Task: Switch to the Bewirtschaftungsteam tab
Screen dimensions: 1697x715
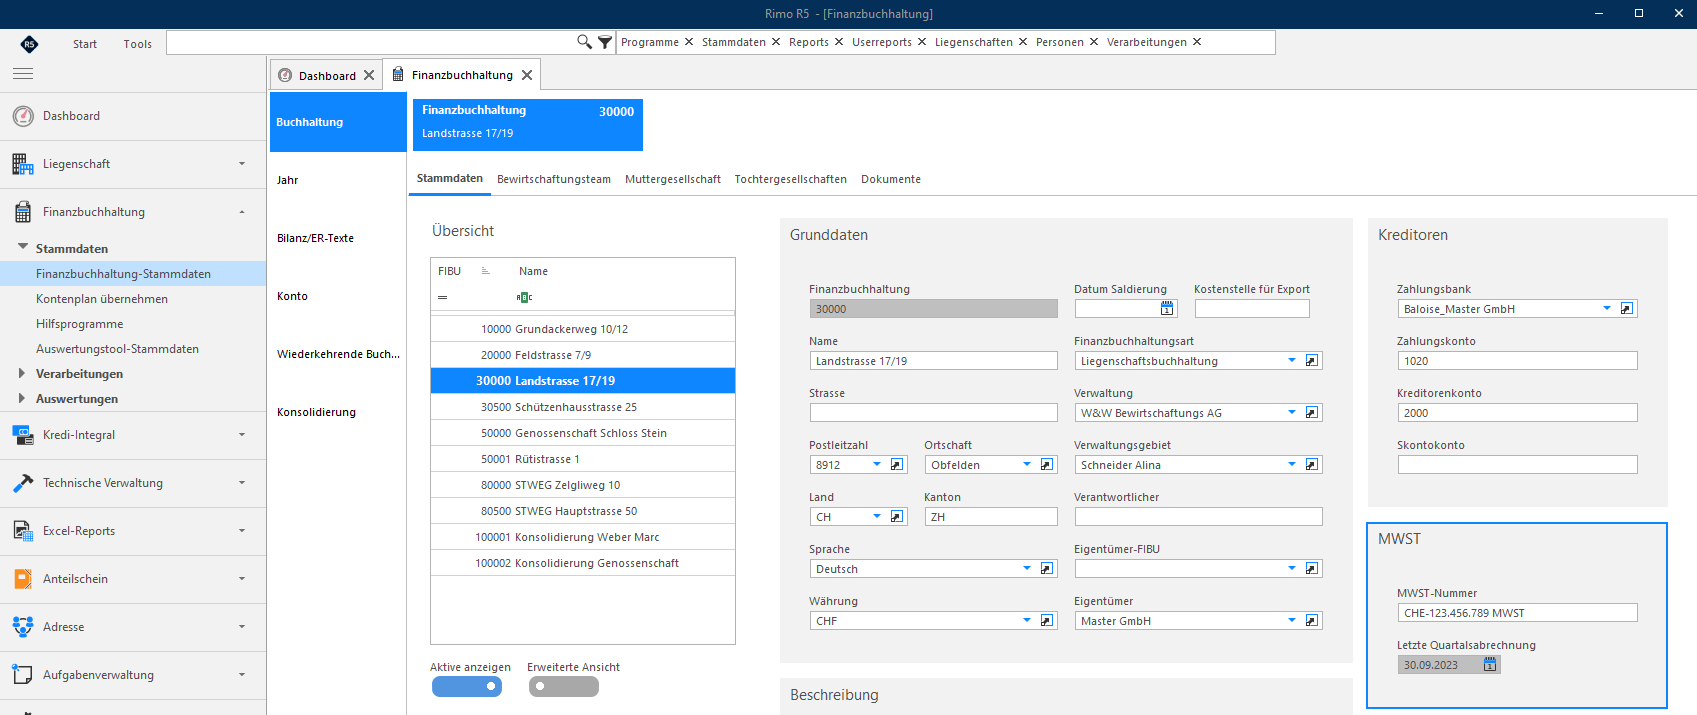Action: 554,179
